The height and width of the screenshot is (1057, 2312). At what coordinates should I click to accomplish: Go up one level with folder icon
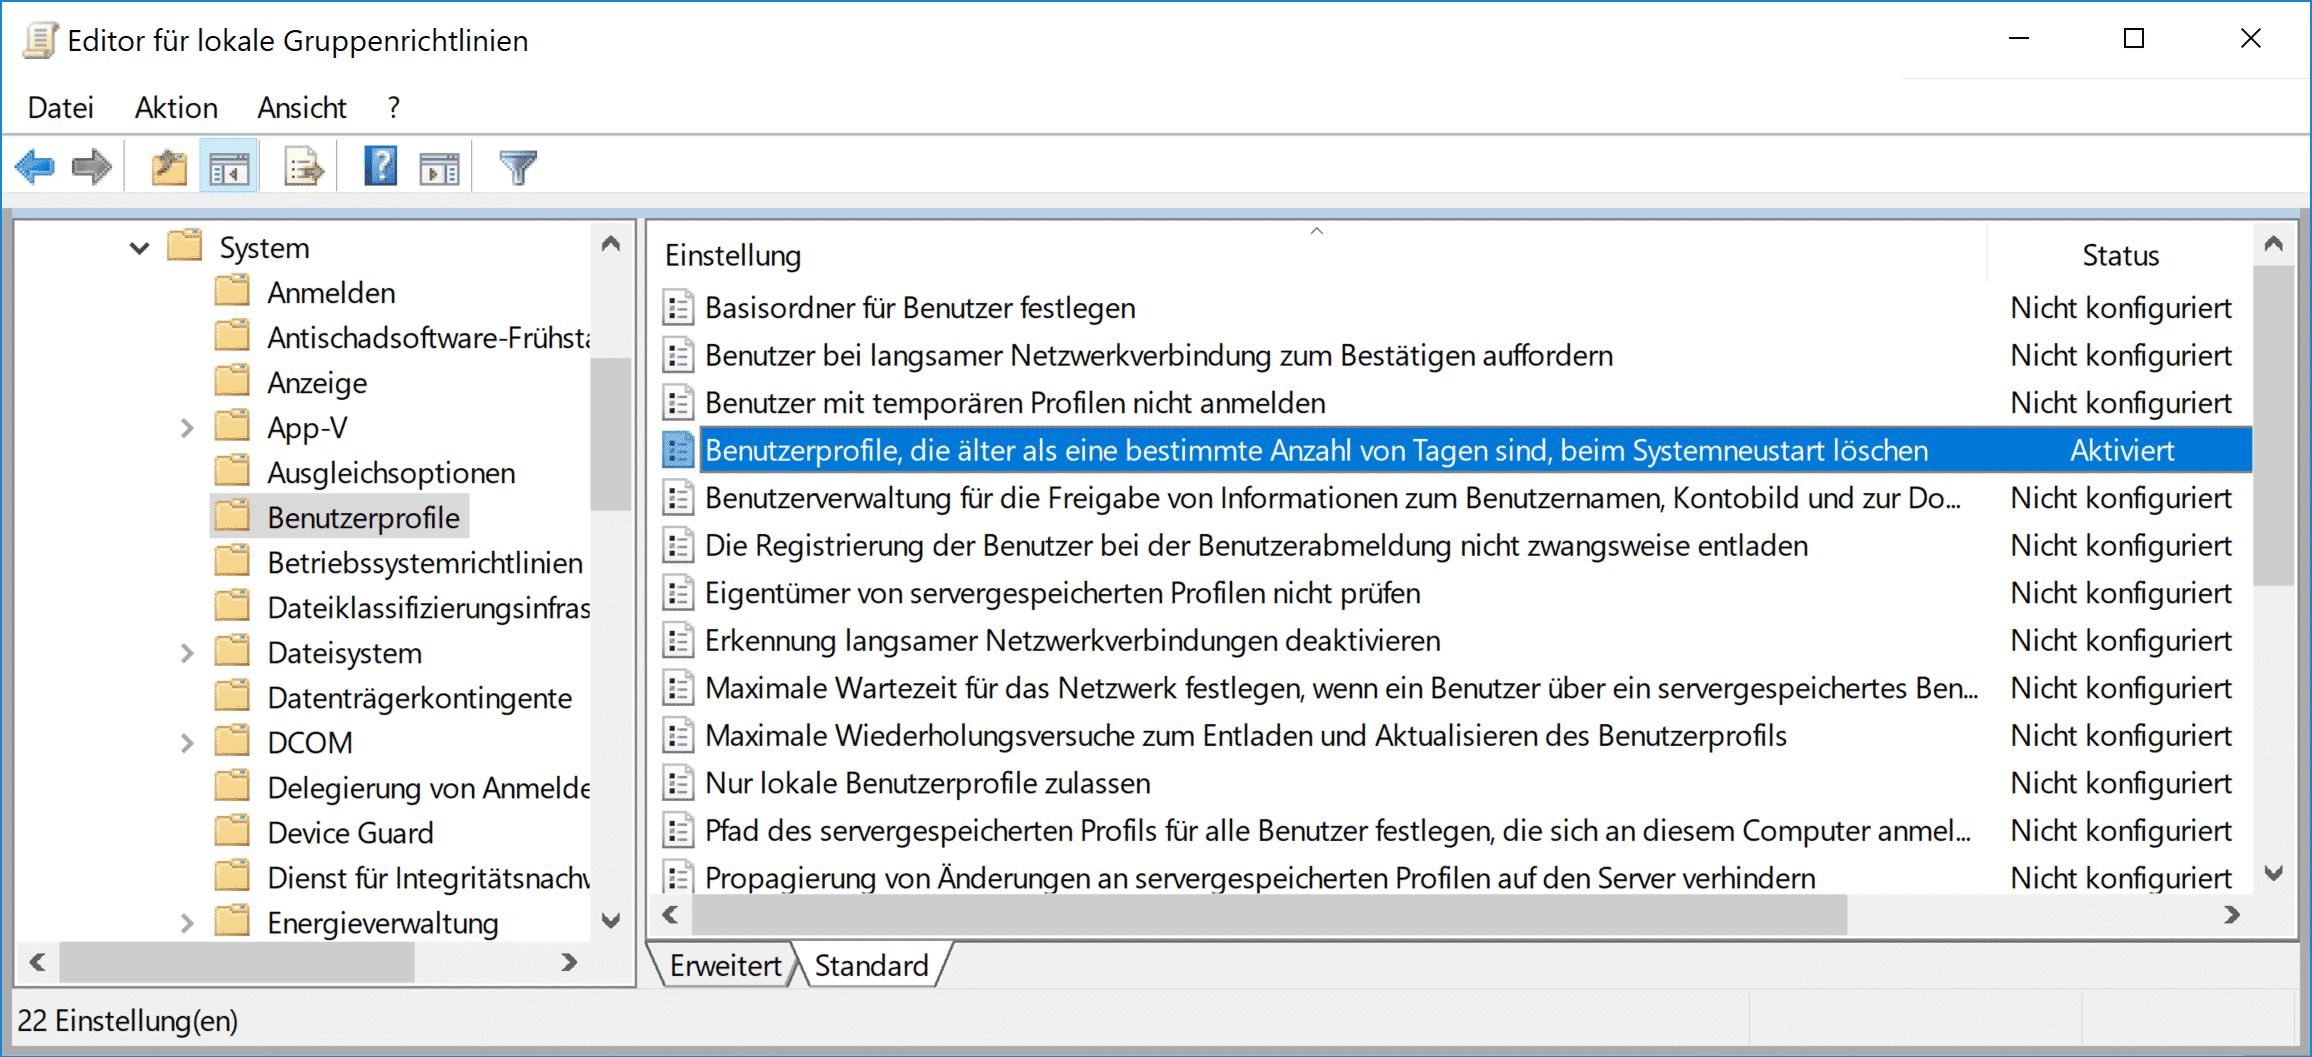coord(169,167)
